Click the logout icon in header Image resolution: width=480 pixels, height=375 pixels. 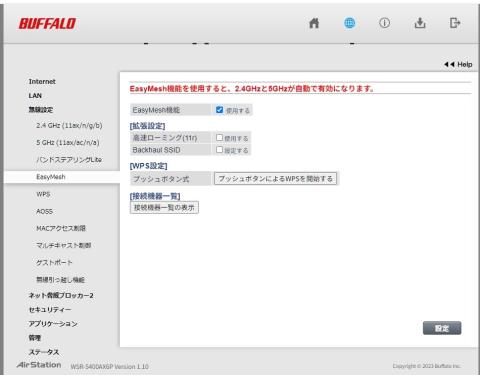pos(455,23)
